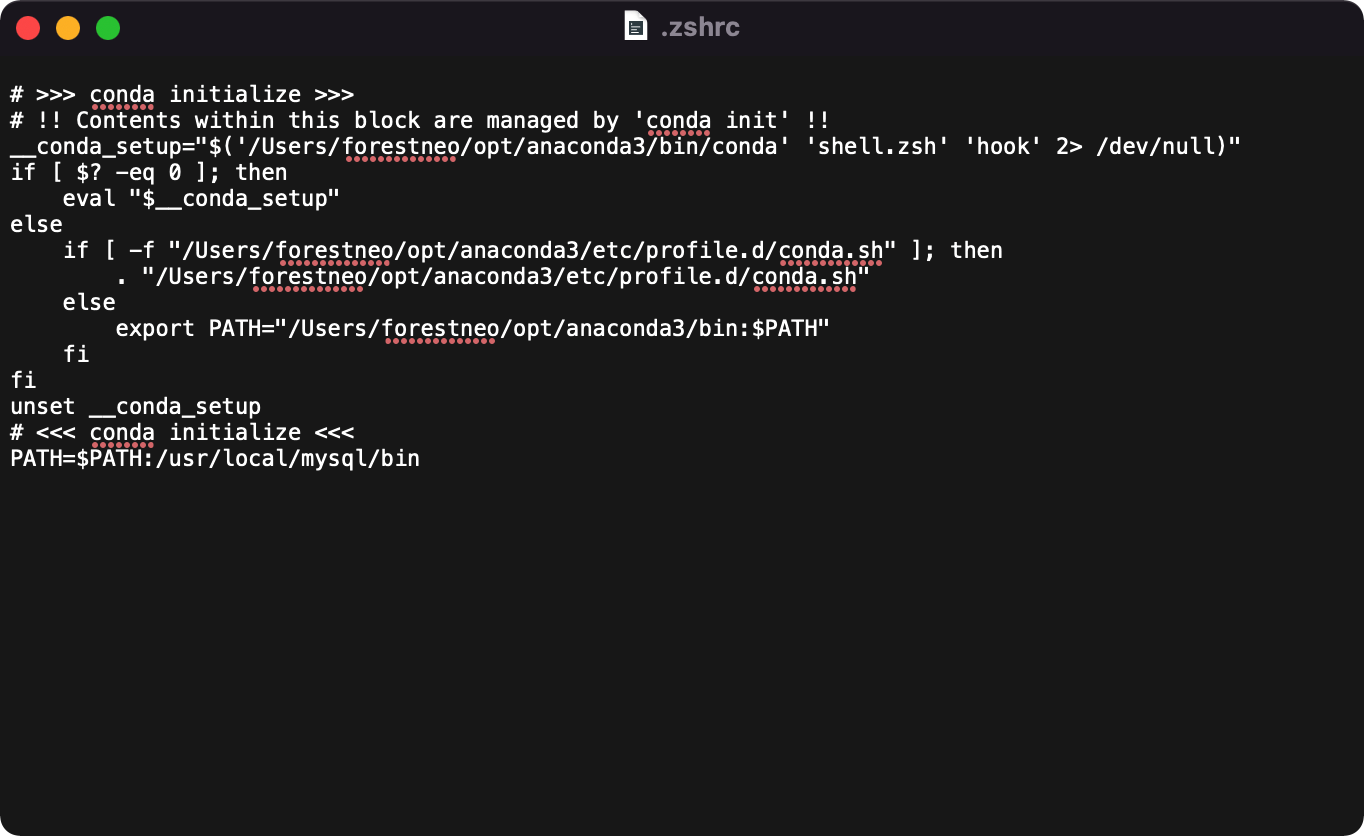Zoom the window using the green button

point(108,28)
